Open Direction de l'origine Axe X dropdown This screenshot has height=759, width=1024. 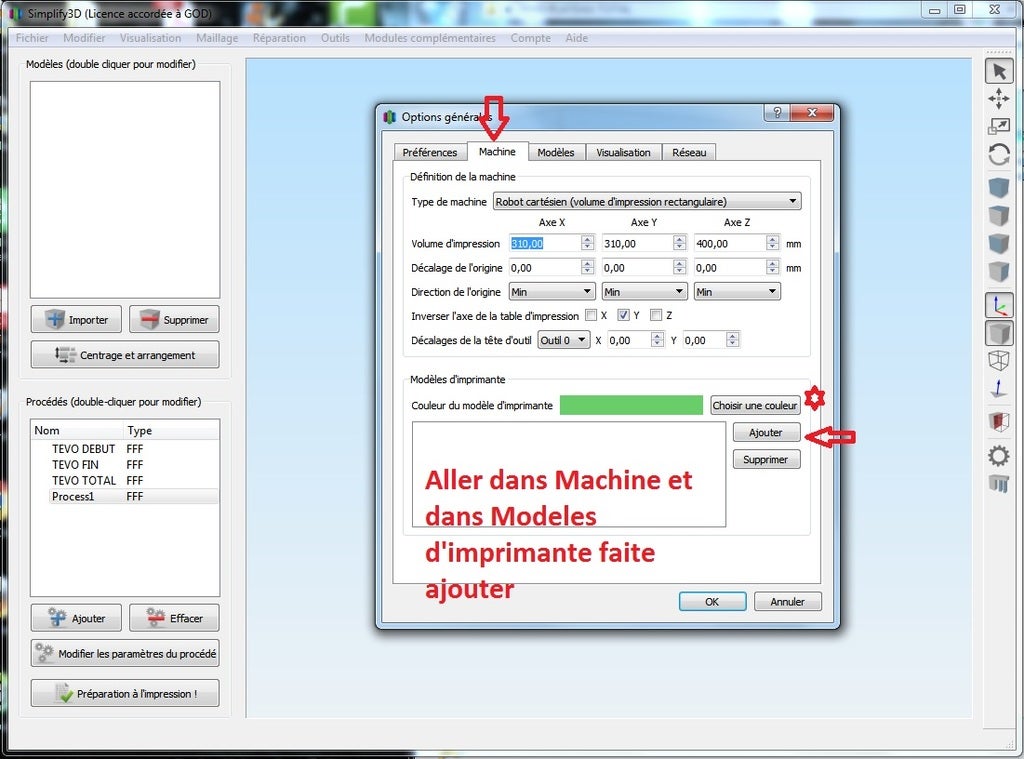tap(552, 291)
